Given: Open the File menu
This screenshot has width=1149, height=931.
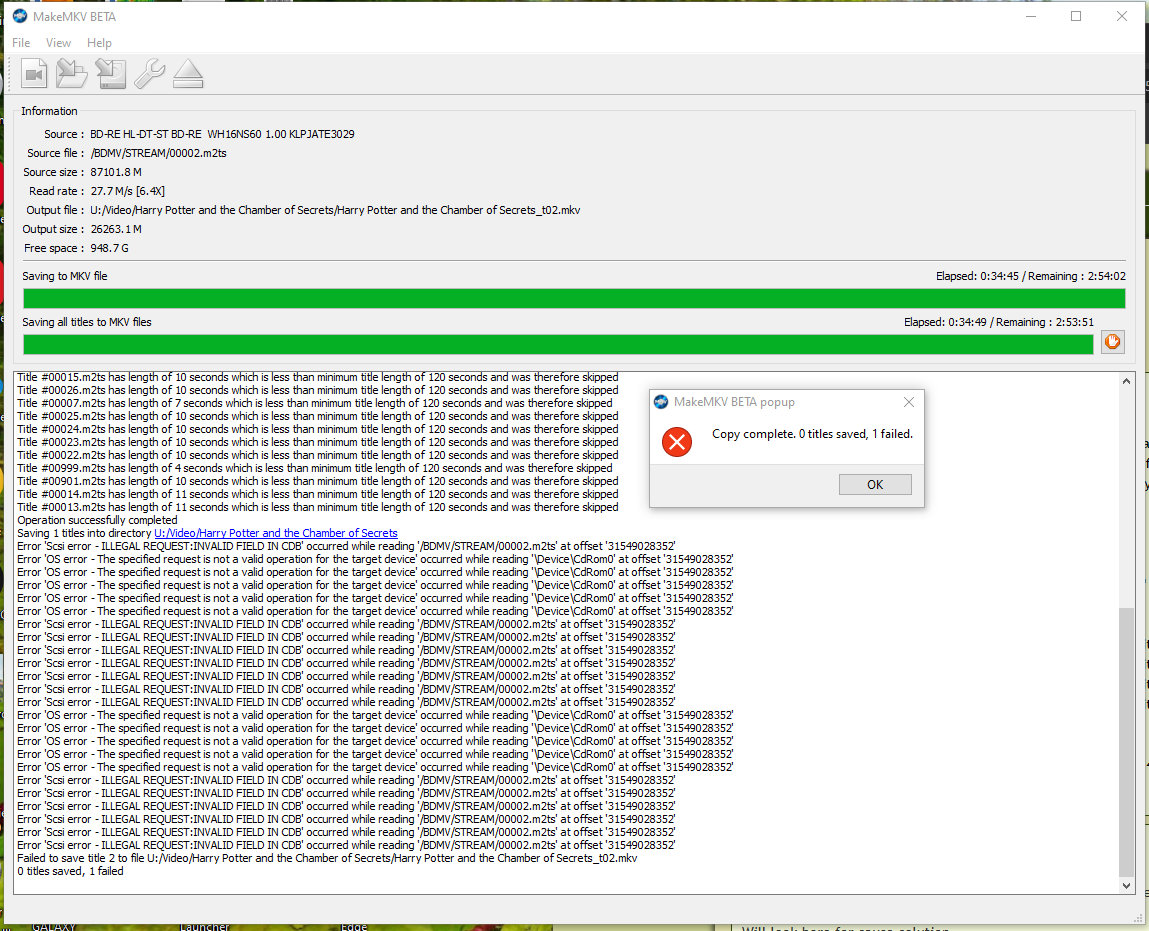Looking at the screenshot, I should [x=21, y=42].
